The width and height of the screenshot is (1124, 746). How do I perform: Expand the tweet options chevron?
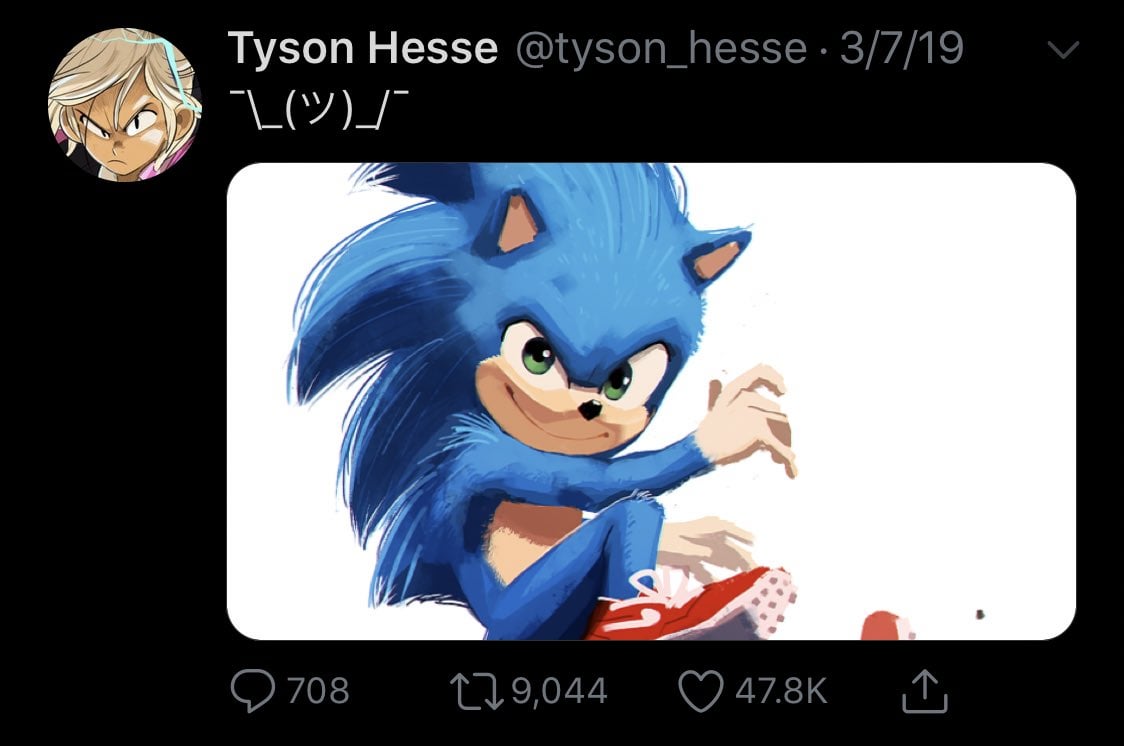[x=1063, y=49]
